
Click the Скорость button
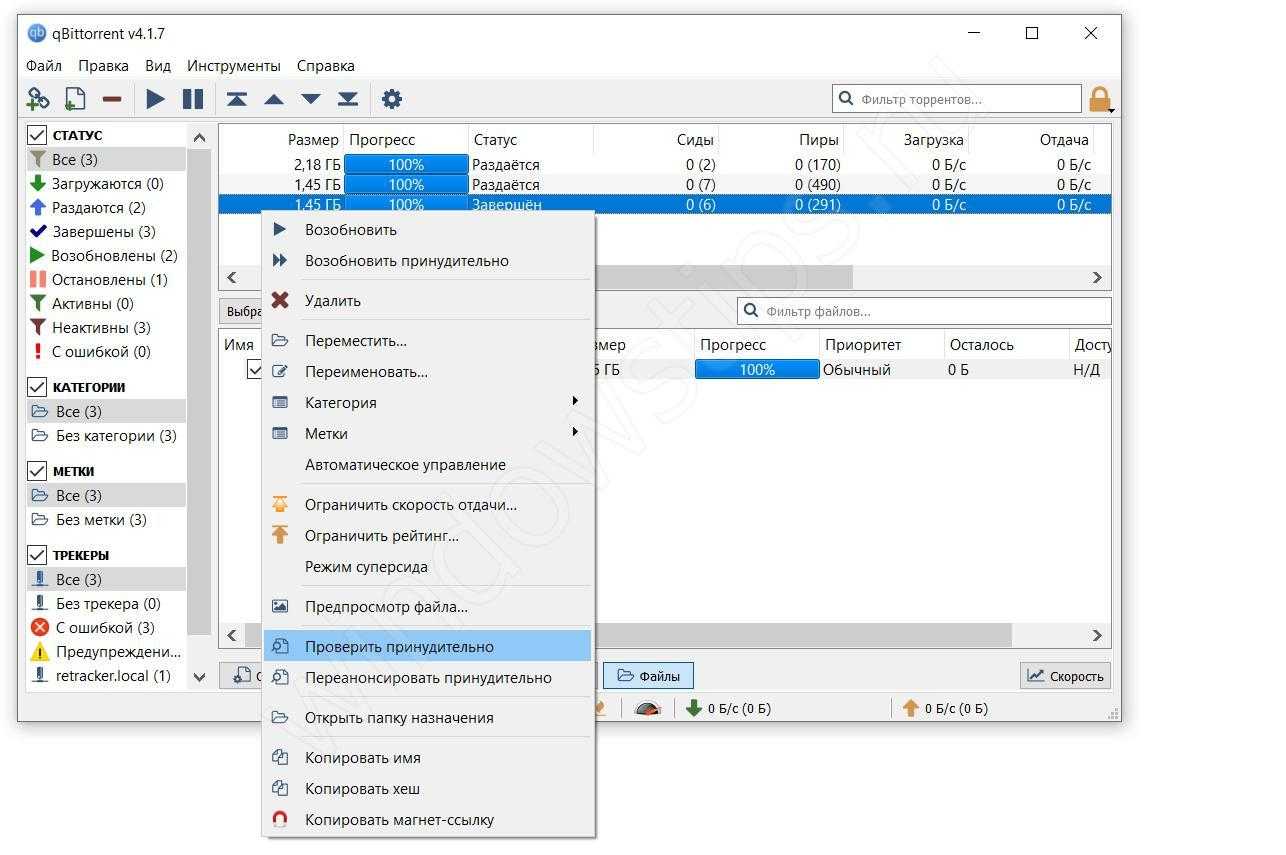(x=1065, y=676)
